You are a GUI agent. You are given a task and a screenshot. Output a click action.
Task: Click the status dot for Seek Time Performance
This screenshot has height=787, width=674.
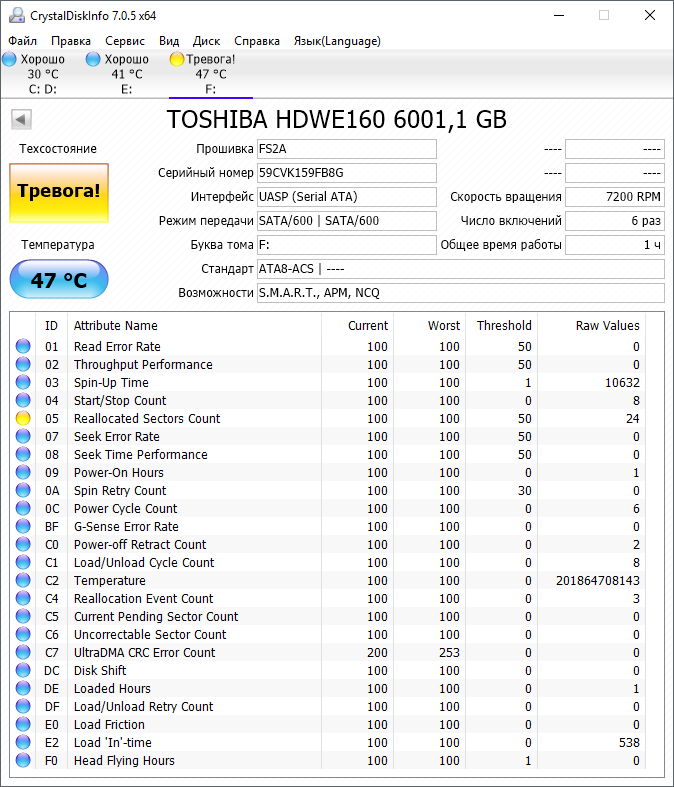click(23, 454)
